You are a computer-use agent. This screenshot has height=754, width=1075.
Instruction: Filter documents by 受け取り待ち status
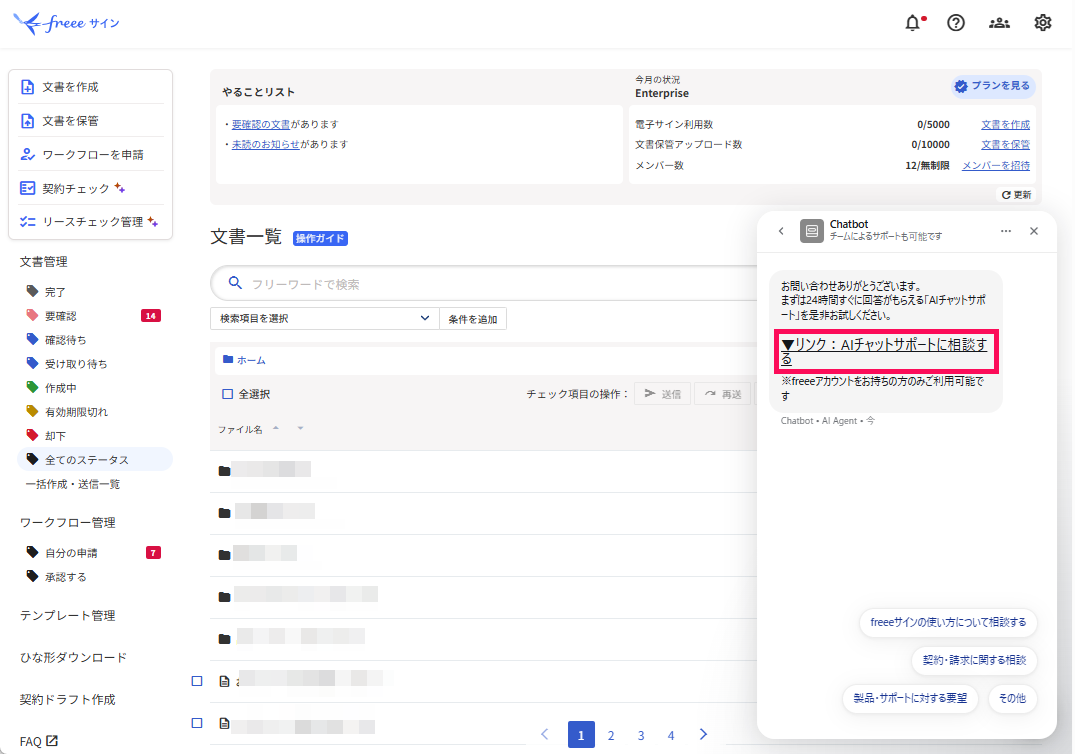coord(75,364)
